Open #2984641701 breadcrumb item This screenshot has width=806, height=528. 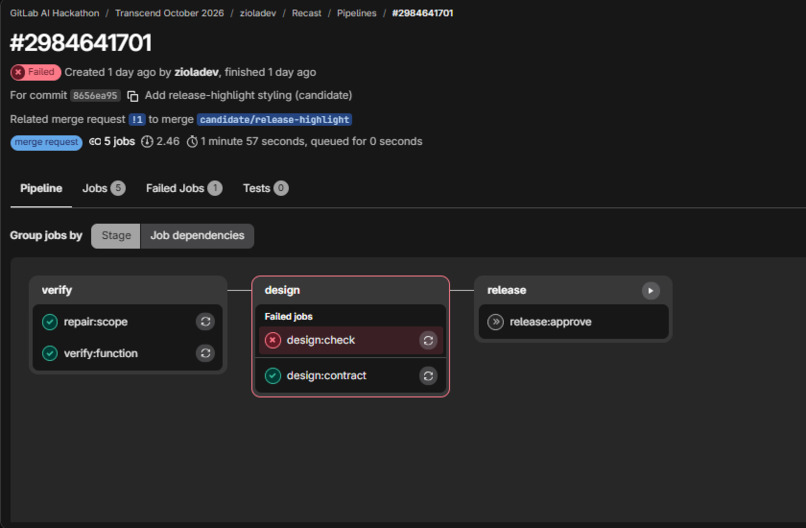(x=423, y=13)
